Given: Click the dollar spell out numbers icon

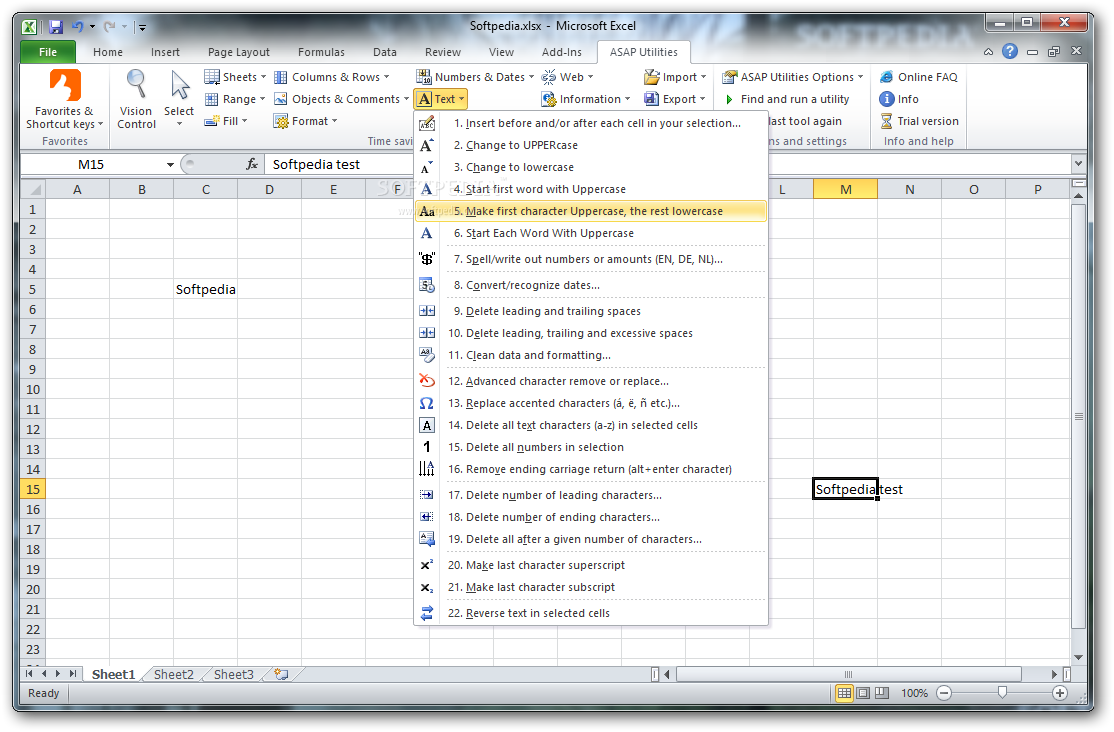Looking at the screenshot, I should pyautogui.click(x=426, y=259).
